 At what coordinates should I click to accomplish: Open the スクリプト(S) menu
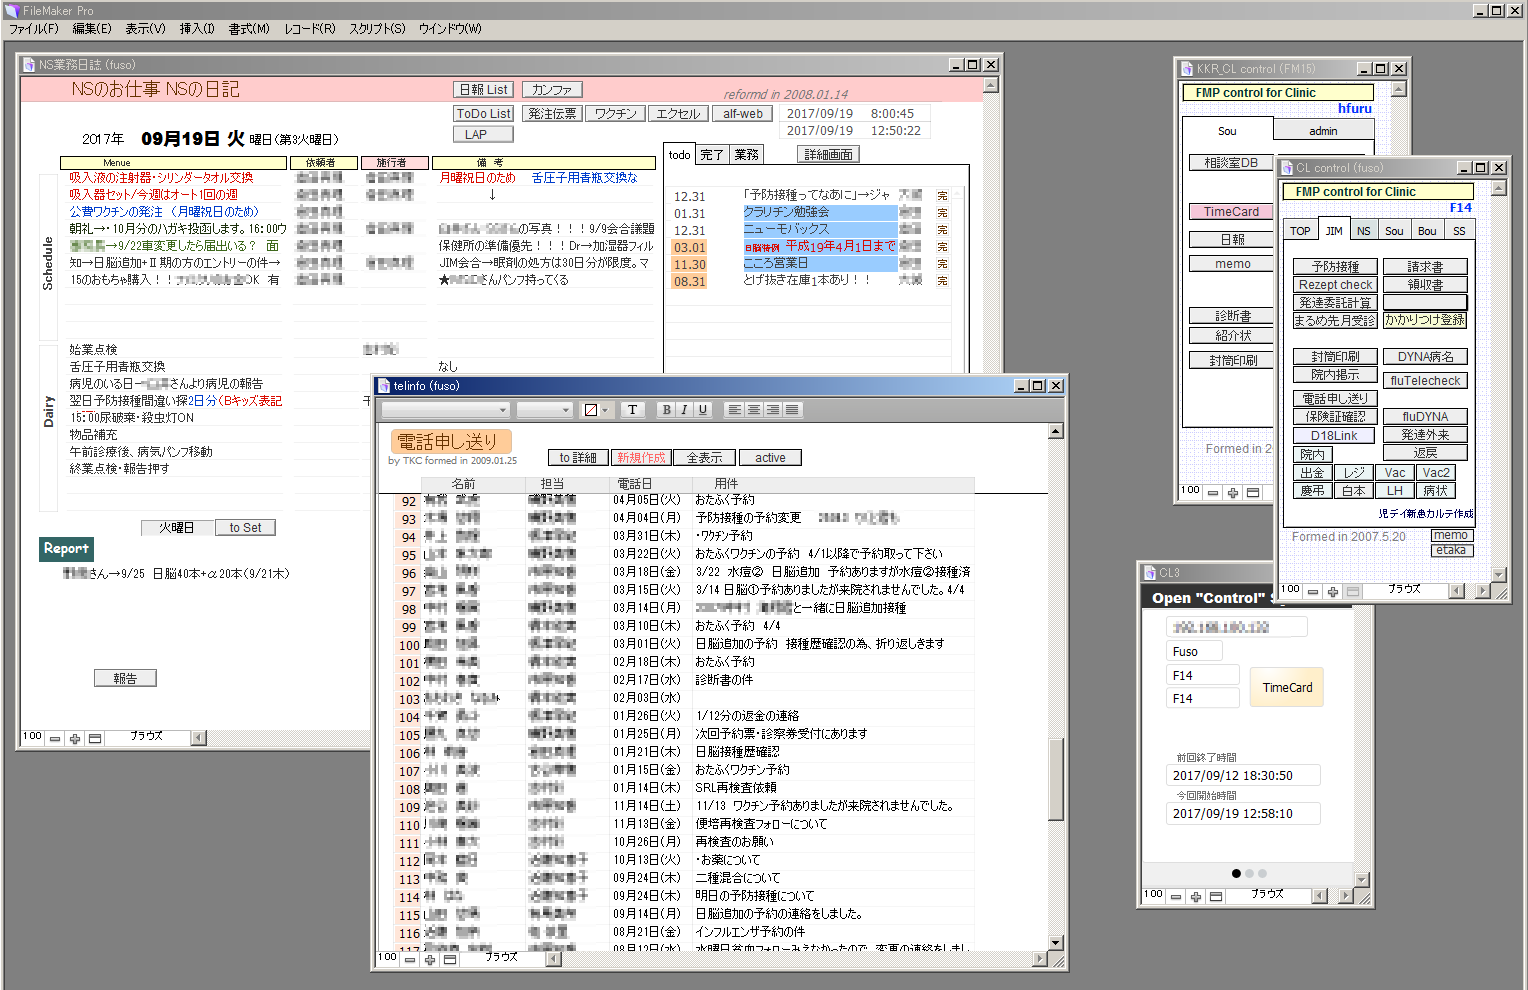[x=377, y=29]
